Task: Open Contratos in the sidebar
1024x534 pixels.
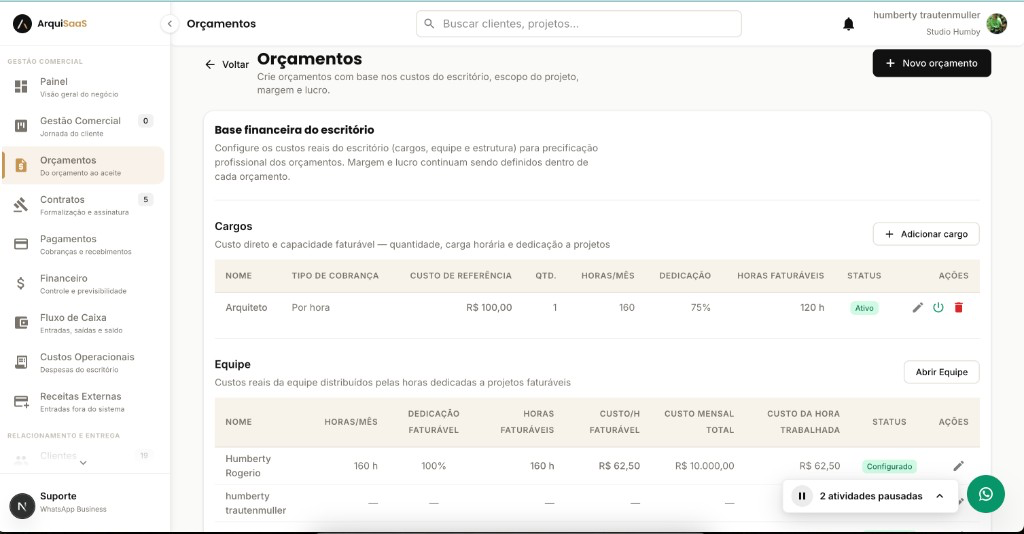Action: (83, 205)
